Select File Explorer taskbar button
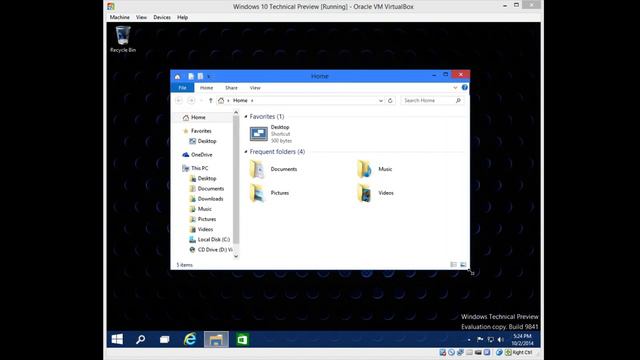 [216, 339]
